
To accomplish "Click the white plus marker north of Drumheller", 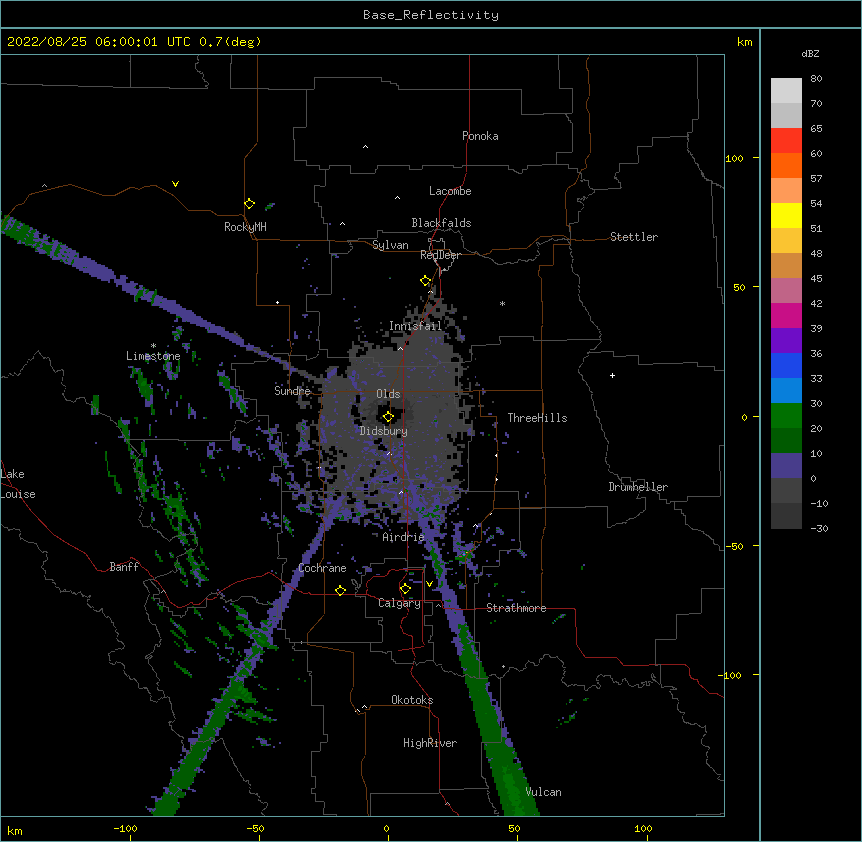I will tap(612, 375).
